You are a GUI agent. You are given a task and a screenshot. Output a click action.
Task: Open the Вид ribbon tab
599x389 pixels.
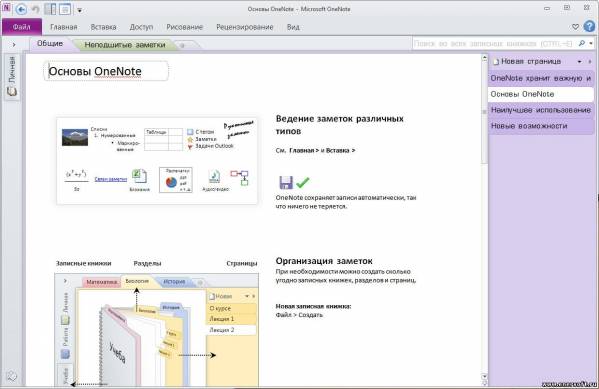coord(293,27)
